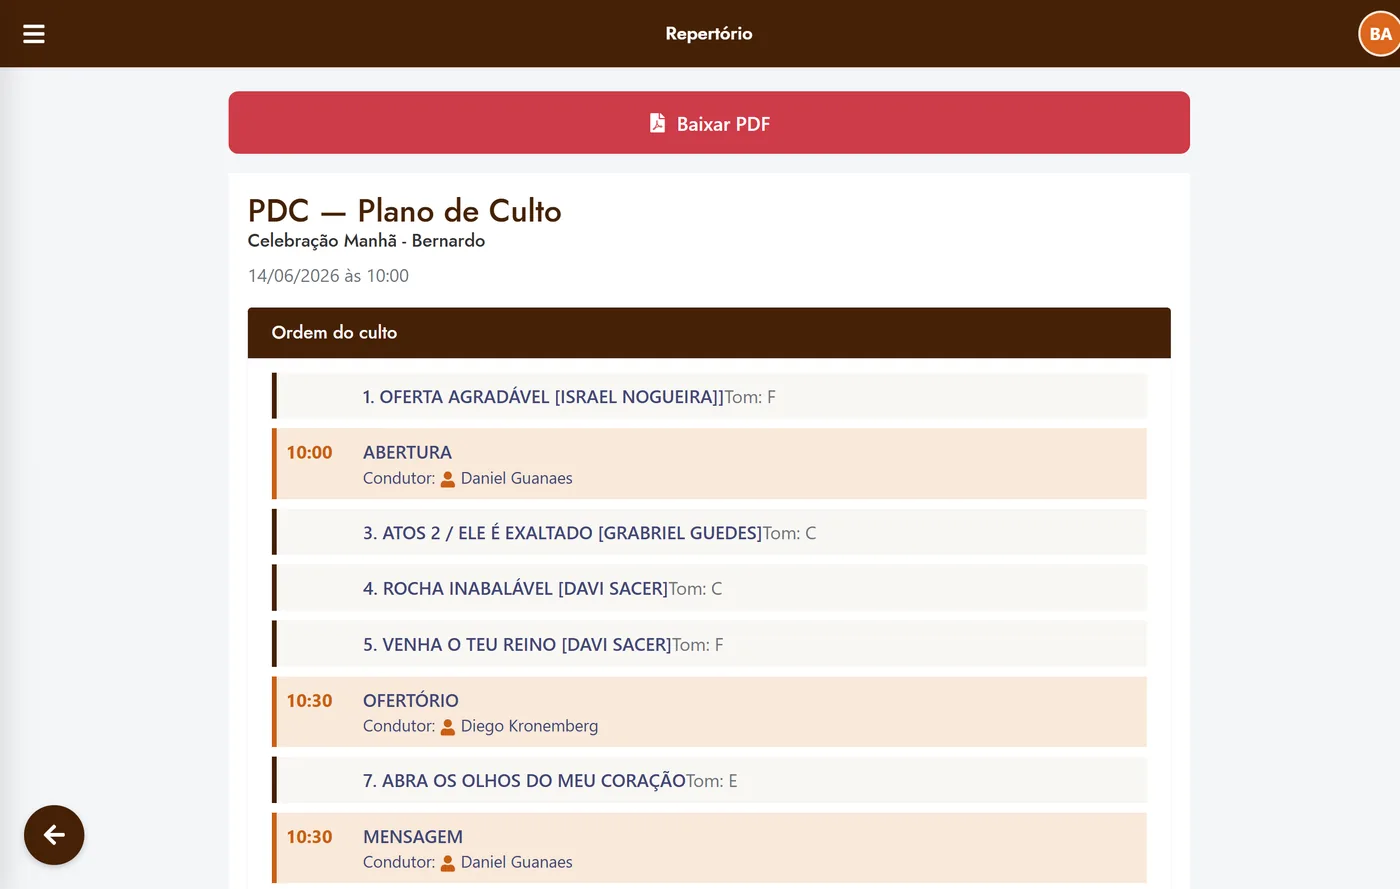Click Daniel Guanaes under MENSAGEM
The image size is (1400, 889).
516,862
